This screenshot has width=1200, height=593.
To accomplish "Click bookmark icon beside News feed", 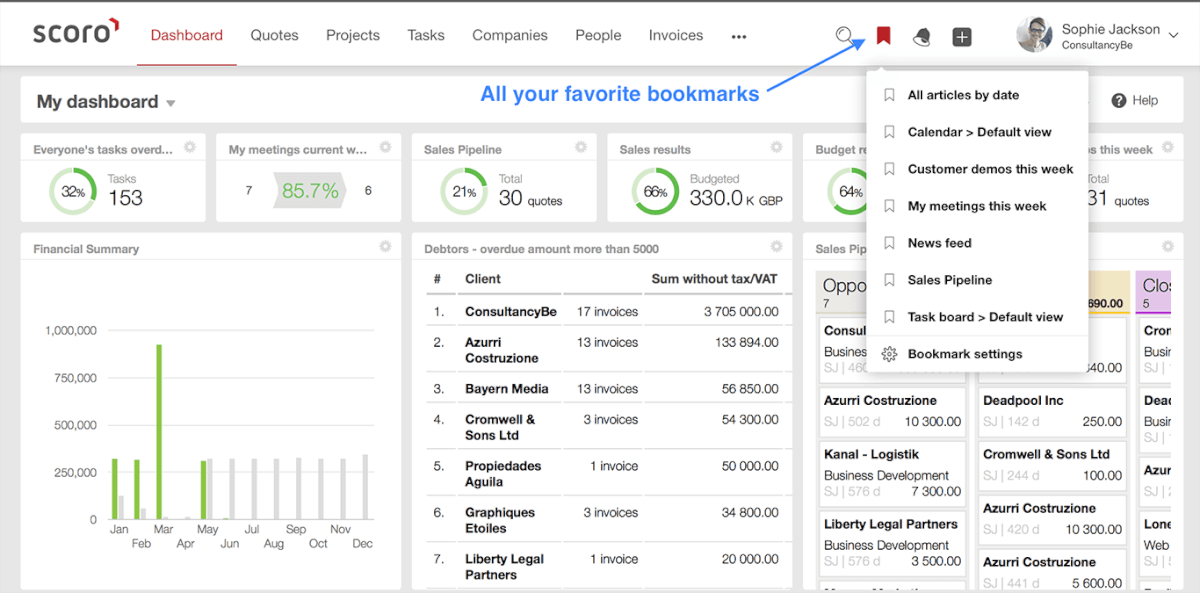I will tap(889, 243).
